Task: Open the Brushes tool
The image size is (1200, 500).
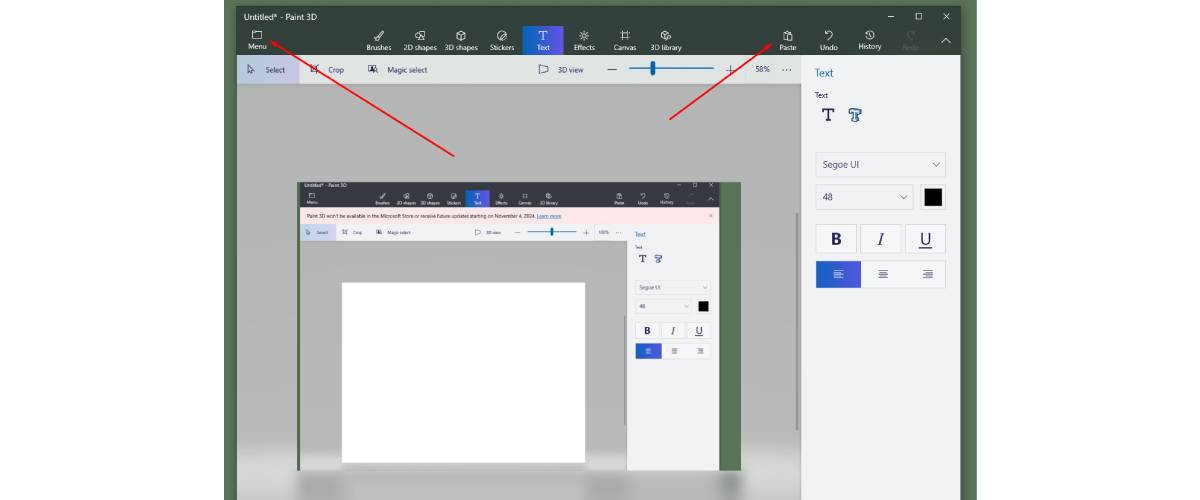Action: (x=379, y=40)
